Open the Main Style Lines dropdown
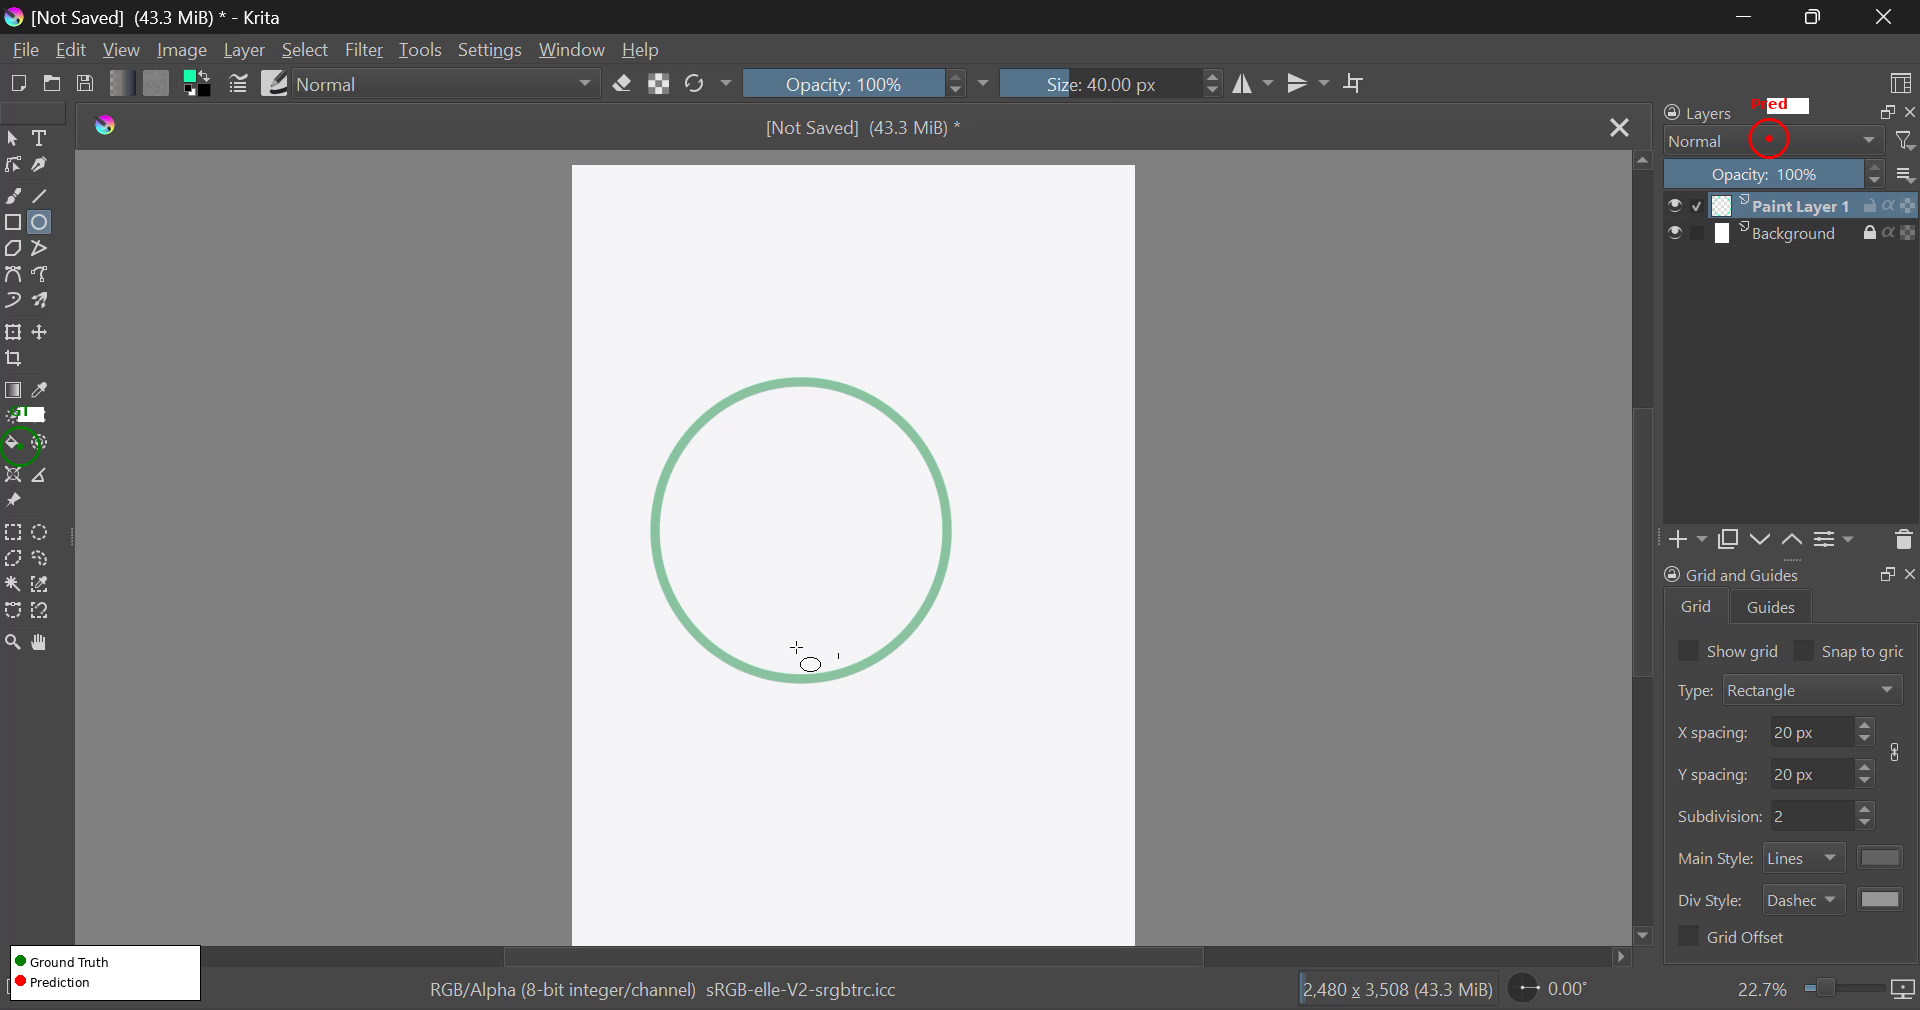This screenshot has width=1920, height=1010. 1802,858
